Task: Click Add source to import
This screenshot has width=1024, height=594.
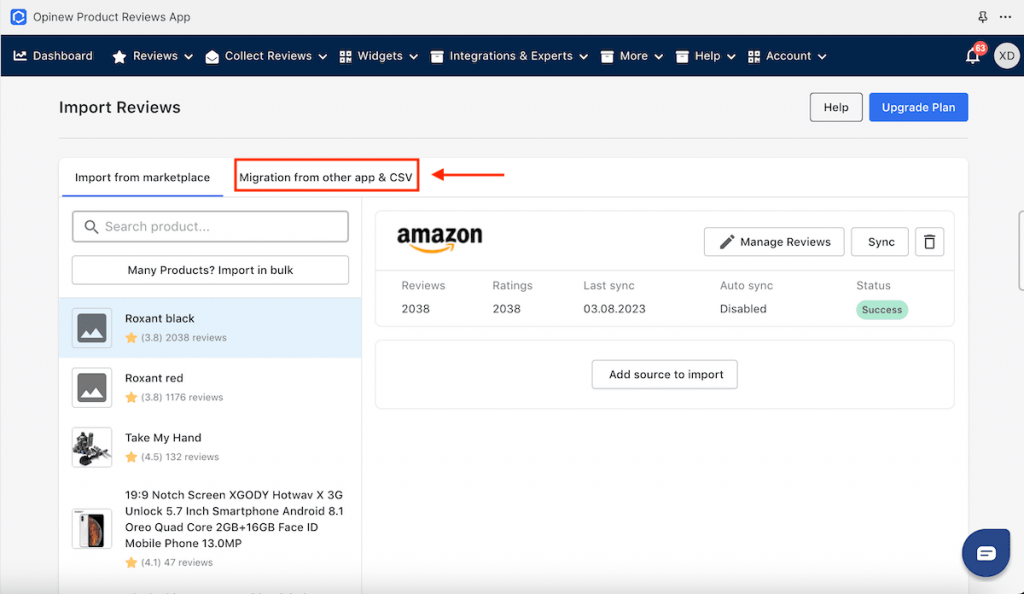Action: (665, 375)
